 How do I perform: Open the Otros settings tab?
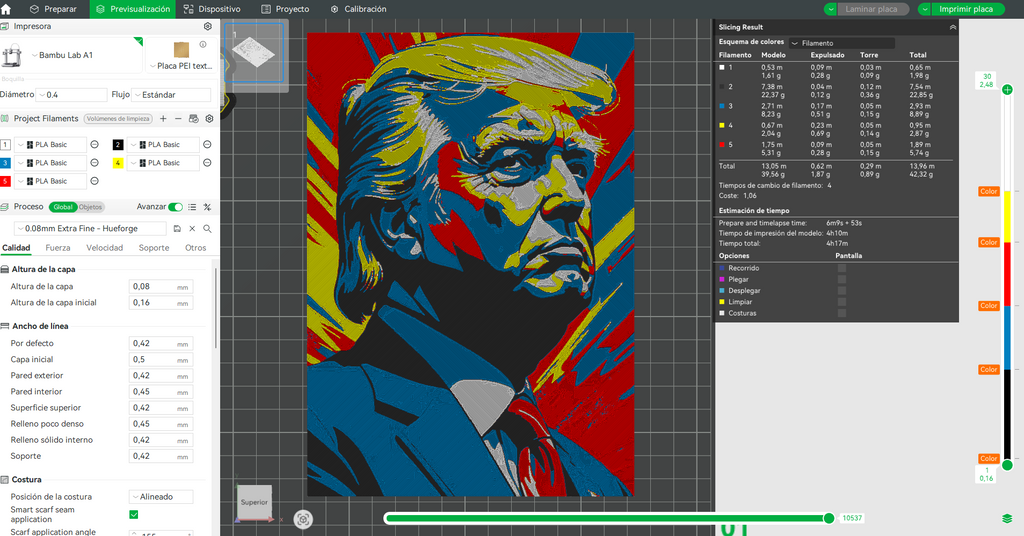(x=195, y=247)
